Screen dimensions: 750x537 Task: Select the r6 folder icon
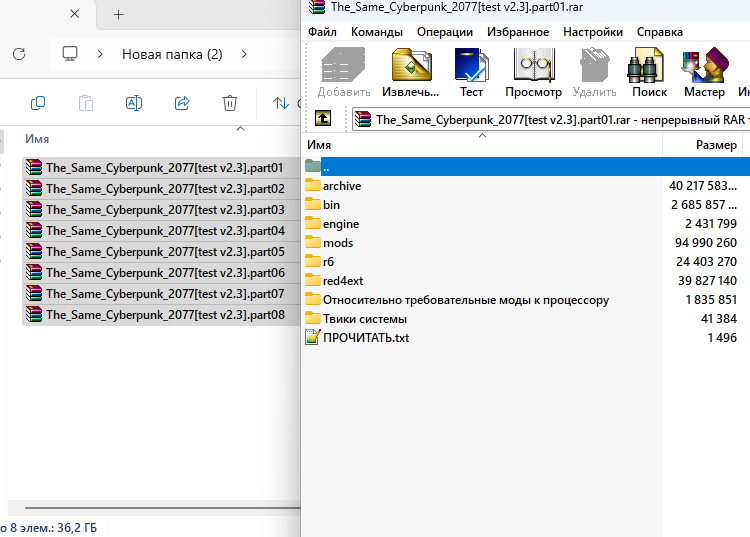click(x=313, y=262)
